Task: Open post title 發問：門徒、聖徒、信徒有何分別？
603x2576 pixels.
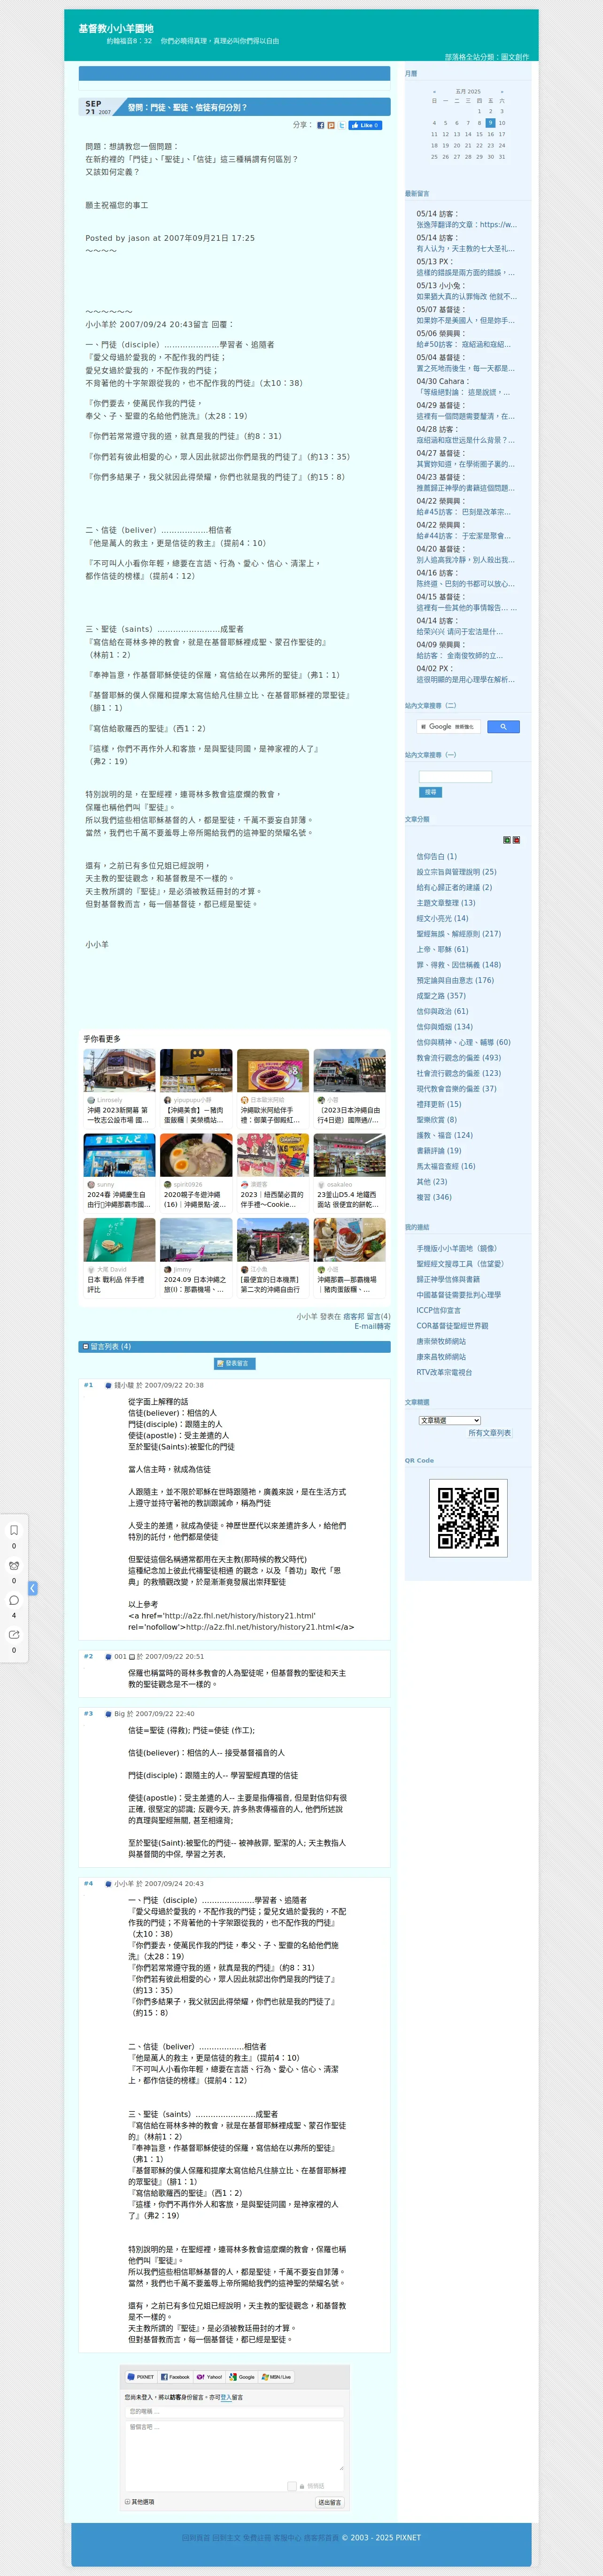Action: click(x=187, y=107)
